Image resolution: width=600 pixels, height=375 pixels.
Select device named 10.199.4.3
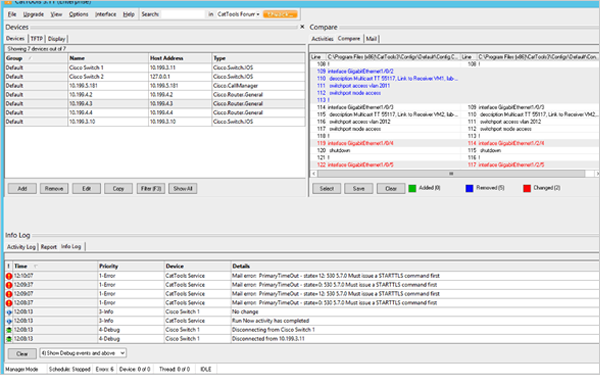[155, 104]
